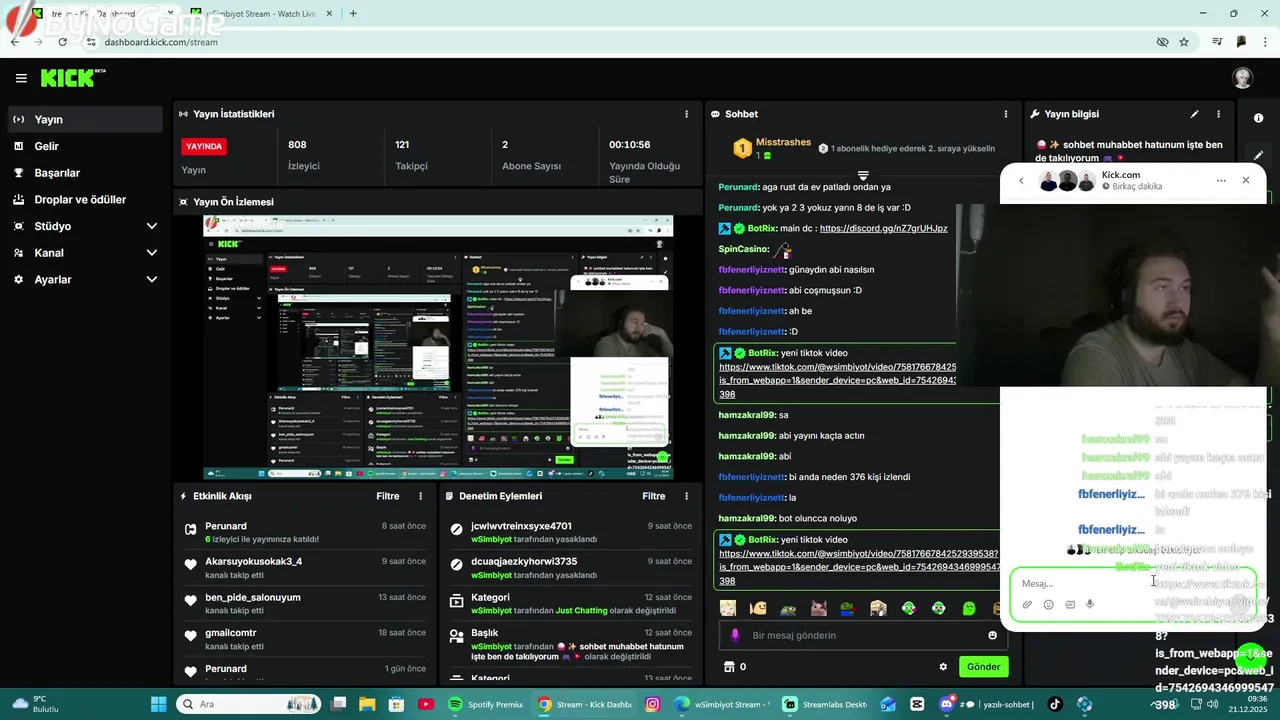Open the Etkinlik Akışı panel options menu
Screen dimensions: 1280x720
[x=420, y=496]
